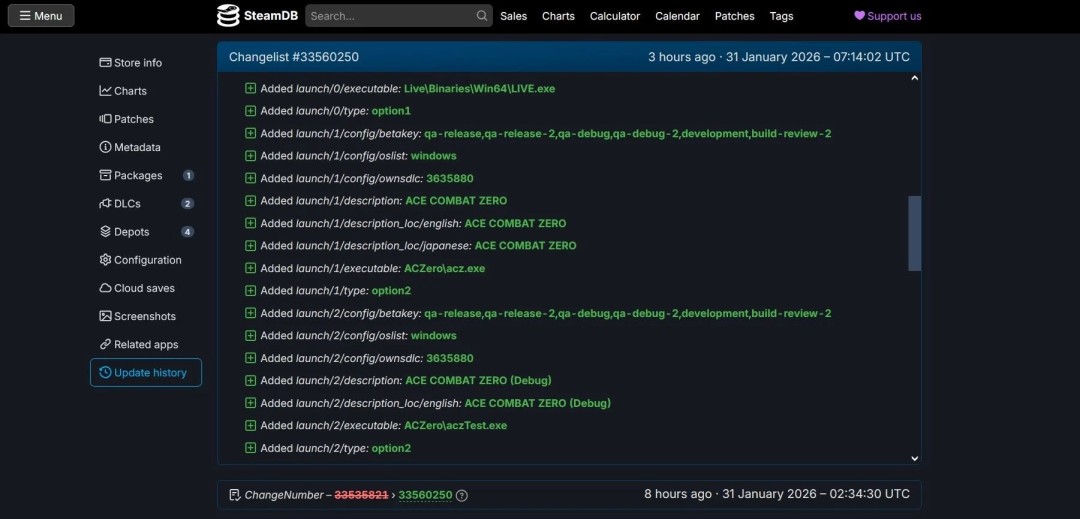Click the SteamDB logo icon
The image size is (1080, 519).
229,16
